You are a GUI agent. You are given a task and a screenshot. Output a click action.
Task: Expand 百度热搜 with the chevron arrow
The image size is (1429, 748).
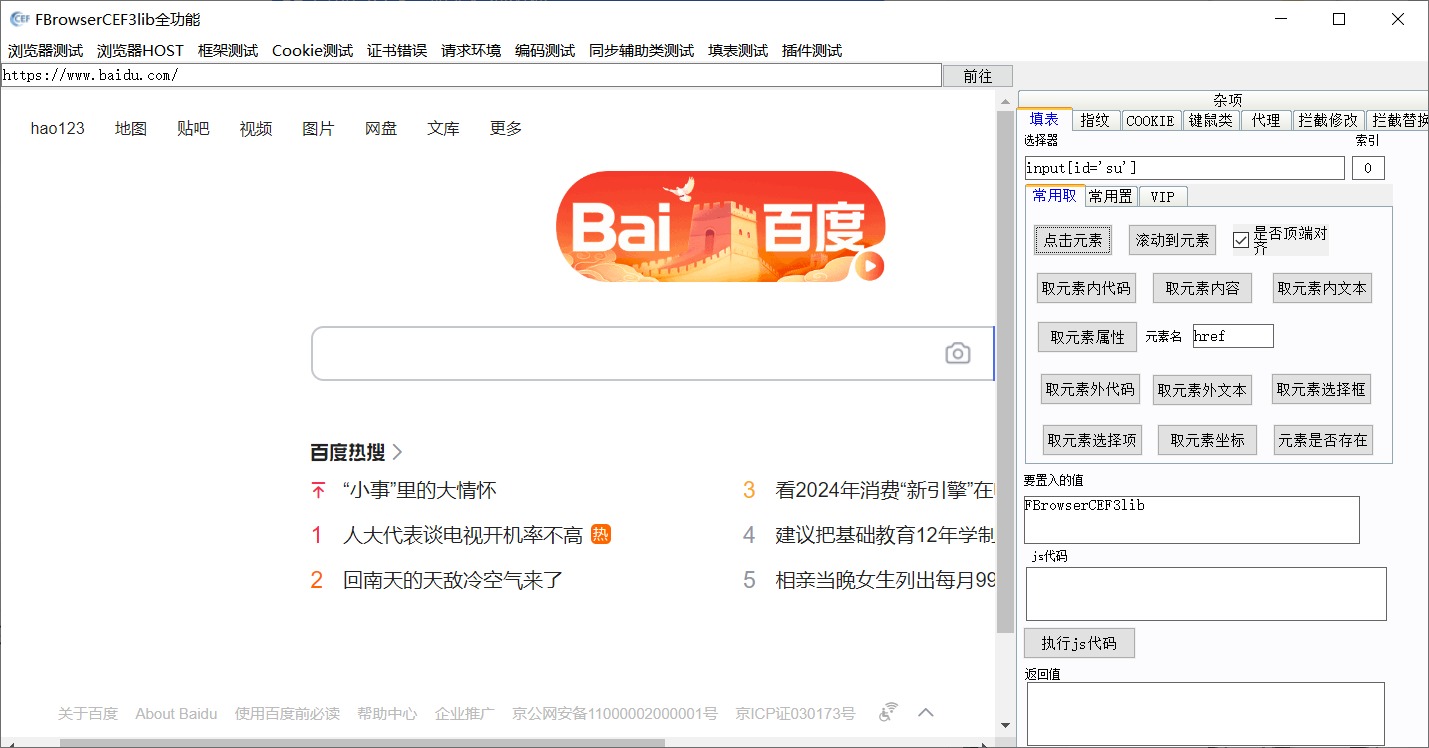pyautogui.click(x=397, y=452)
